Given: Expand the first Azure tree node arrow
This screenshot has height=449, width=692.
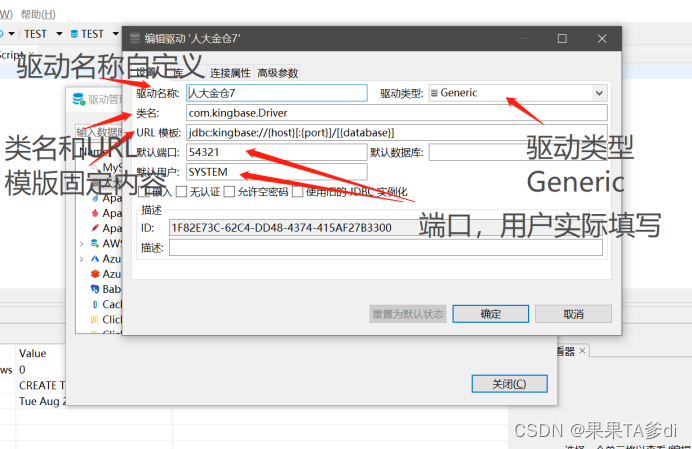Looking at the screenshot, I should (x=82, y=259).
